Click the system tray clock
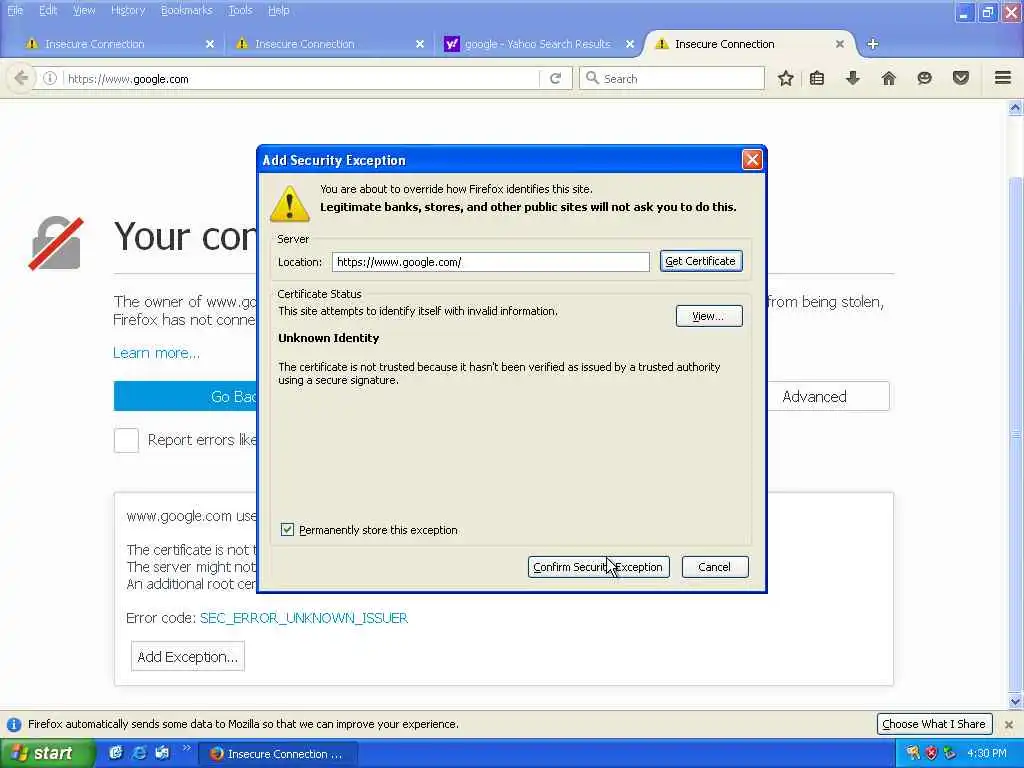This screenshot has height=768, width=1024. (987, 754)
